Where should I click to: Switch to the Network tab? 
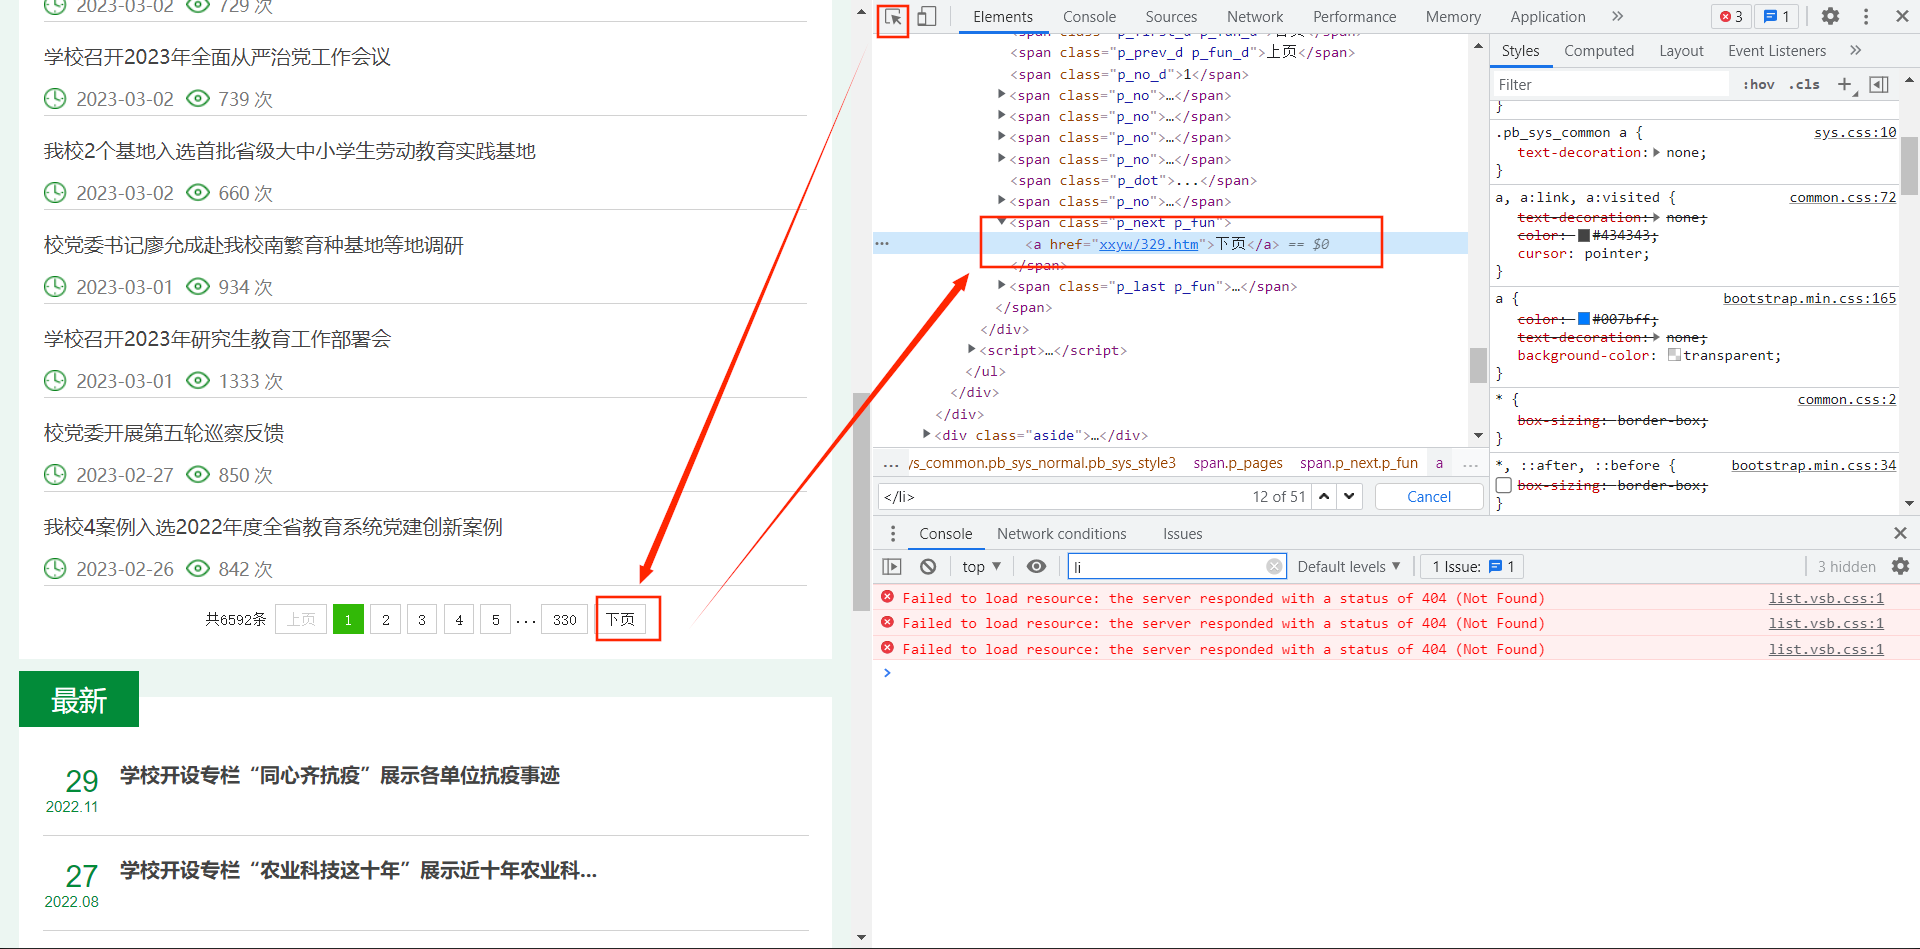tap(1255, 17)
